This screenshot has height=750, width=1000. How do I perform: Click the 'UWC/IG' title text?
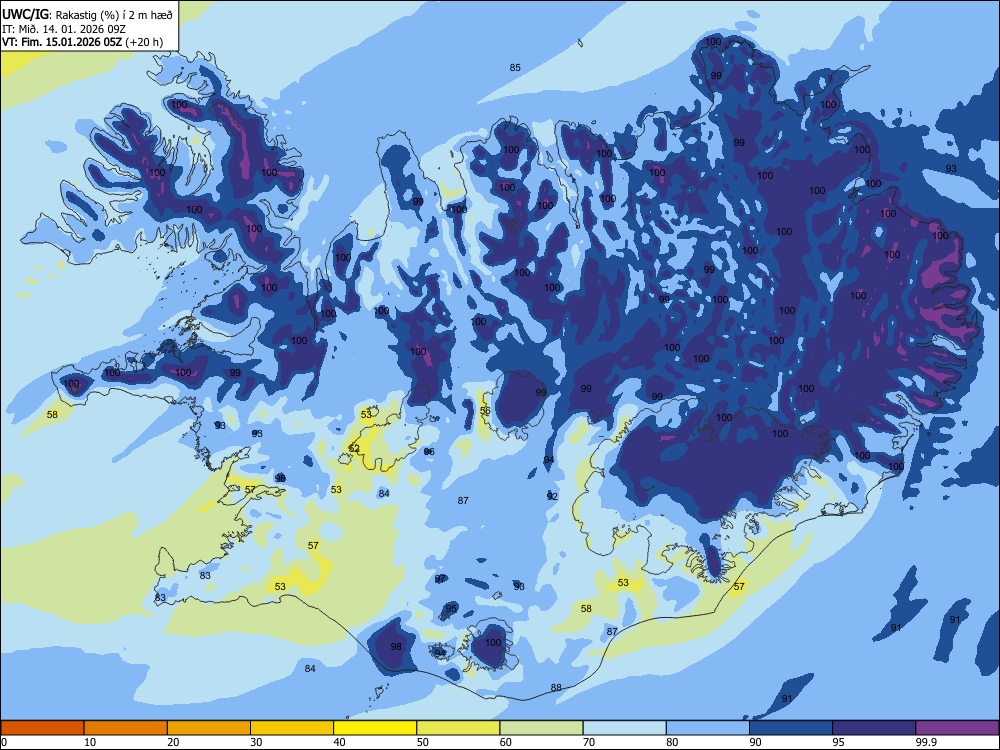coord(25,15)
